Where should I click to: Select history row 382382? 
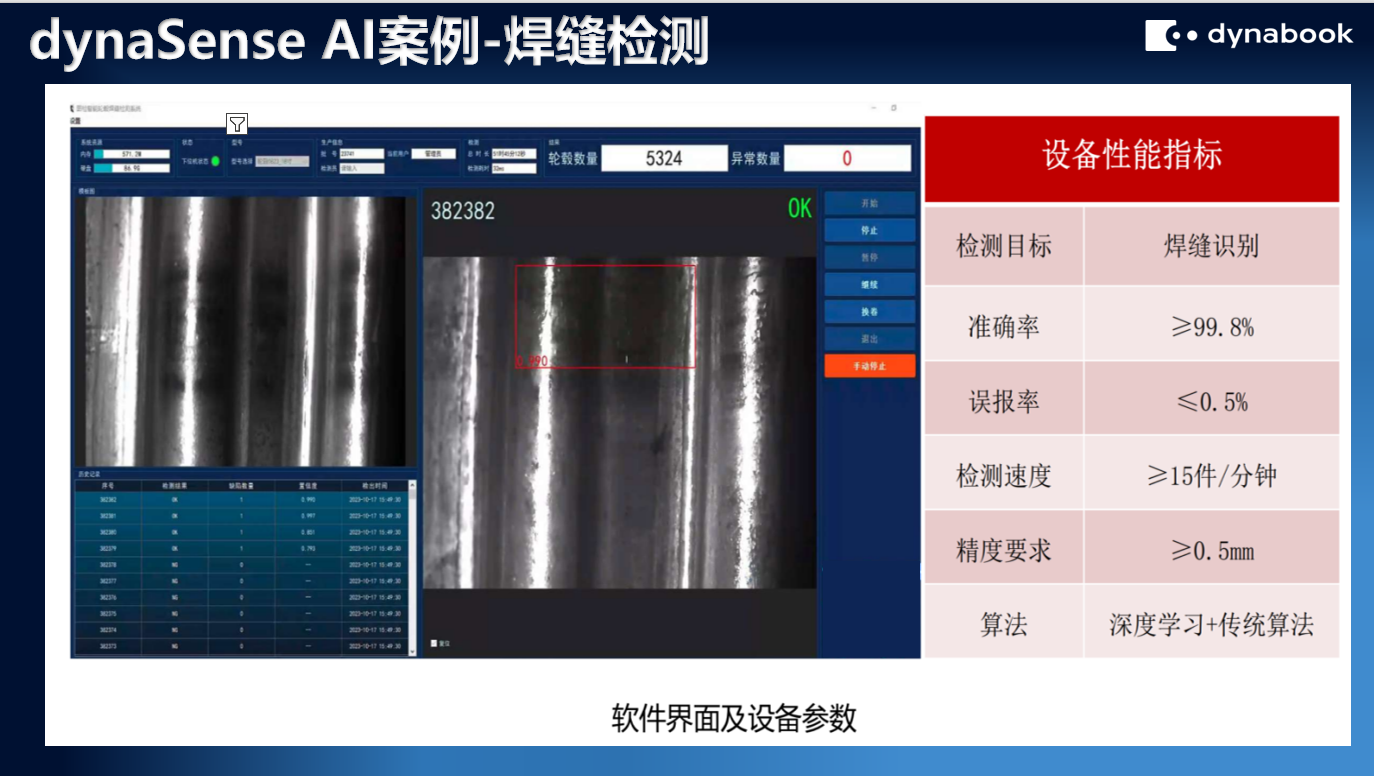[x=241, y=500]
